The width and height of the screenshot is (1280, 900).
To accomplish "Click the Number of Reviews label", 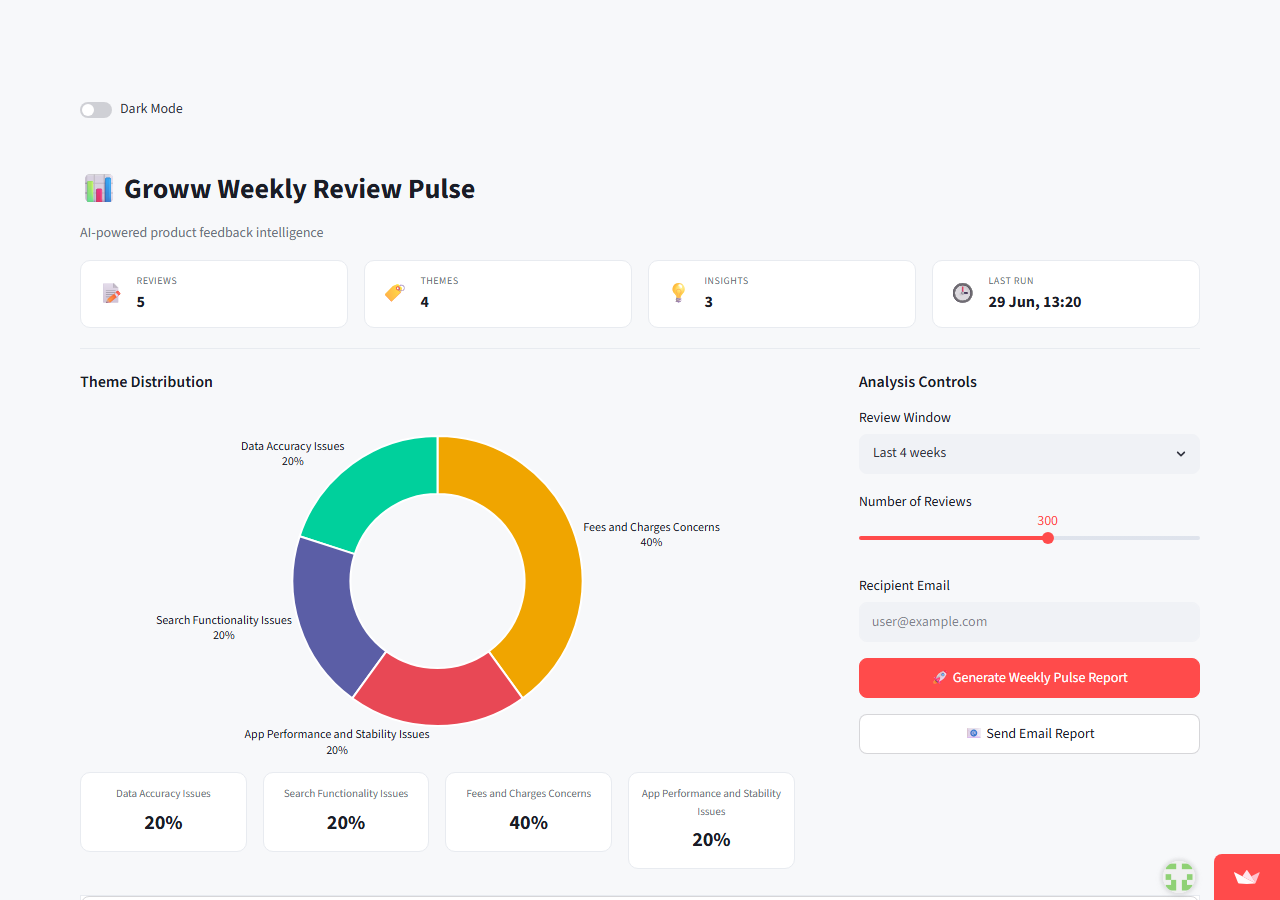I will pos(915,502).
